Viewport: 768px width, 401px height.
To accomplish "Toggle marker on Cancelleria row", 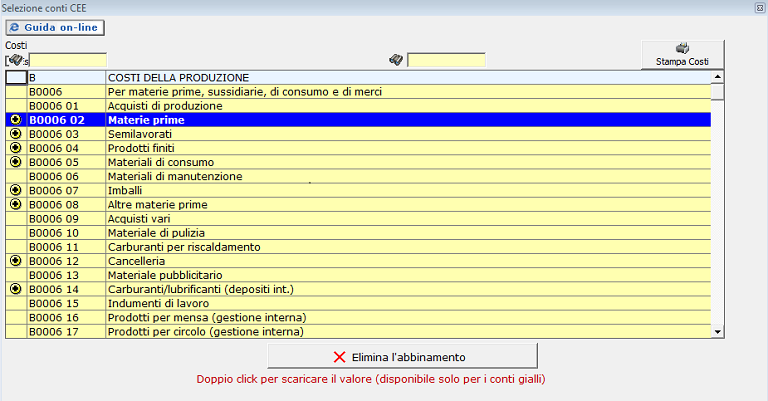I will pos(15,260).
